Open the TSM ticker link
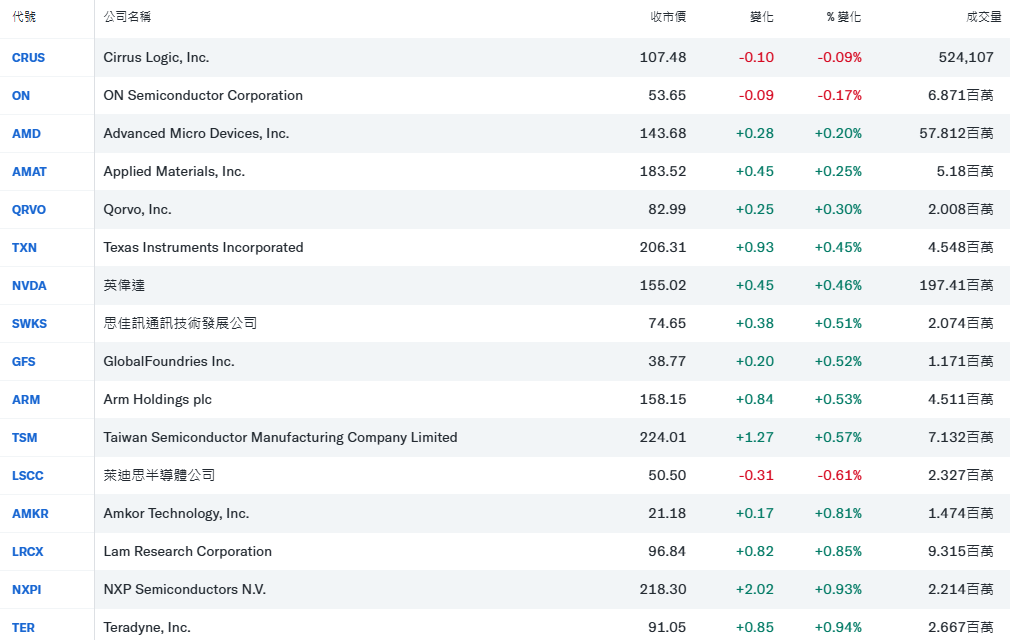The image size is (1010, 640). pos(24,437)
